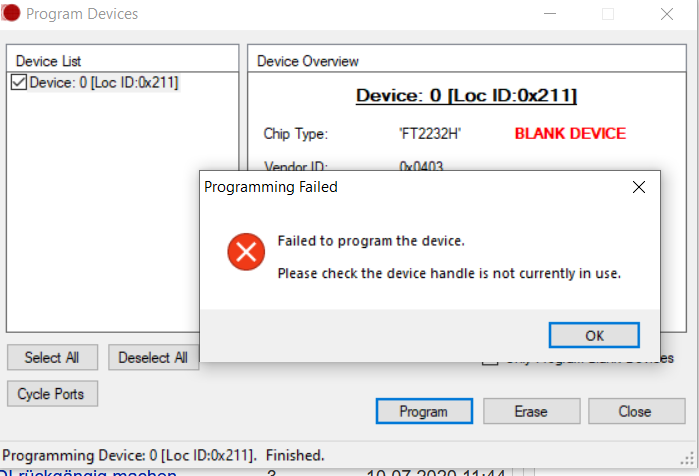Click the resize grip in the status bar corner
Viewport: 699px width, 476px height.
[x=688, y=459]
